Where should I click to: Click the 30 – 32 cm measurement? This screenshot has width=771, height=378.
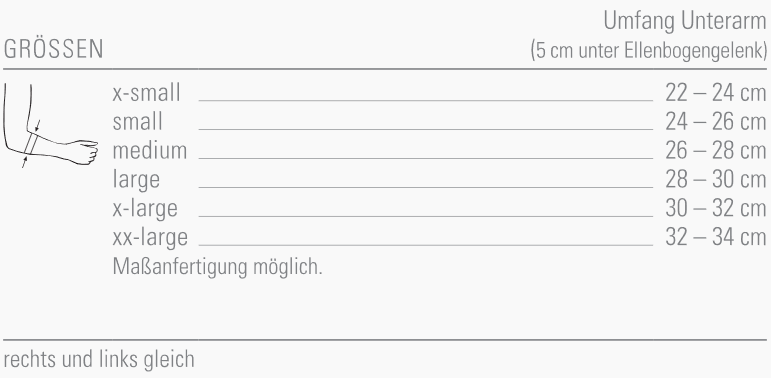tap(715, 208)
